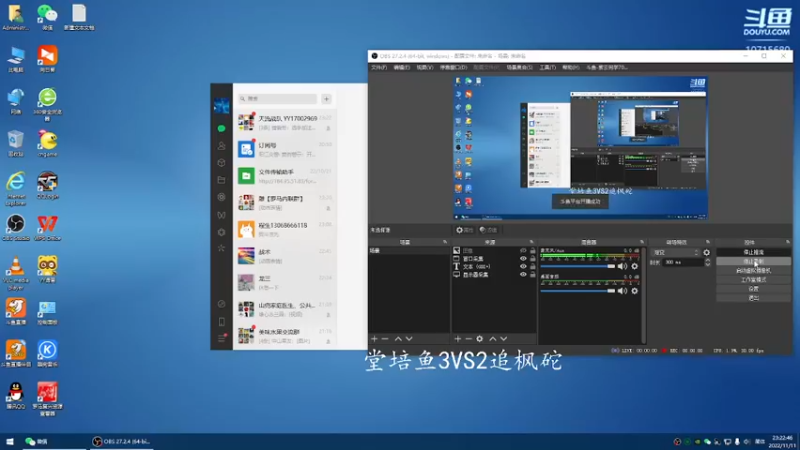Toggle visibility of 显示器采集 source

(523, 274)
